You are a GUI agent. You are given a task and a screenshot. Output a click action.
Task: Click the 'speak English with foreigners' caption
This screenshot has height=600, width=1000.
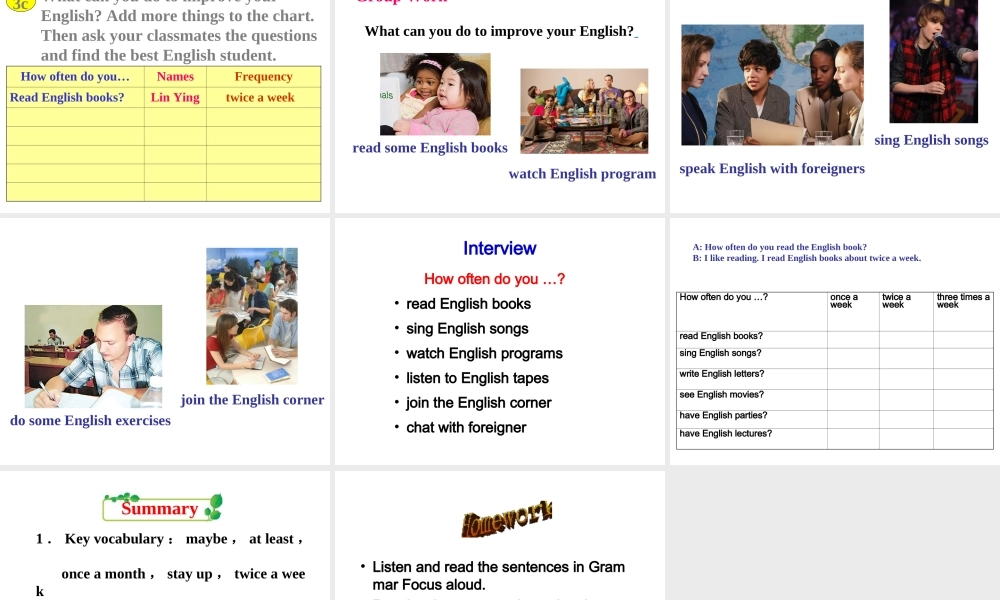pos(772,169)
